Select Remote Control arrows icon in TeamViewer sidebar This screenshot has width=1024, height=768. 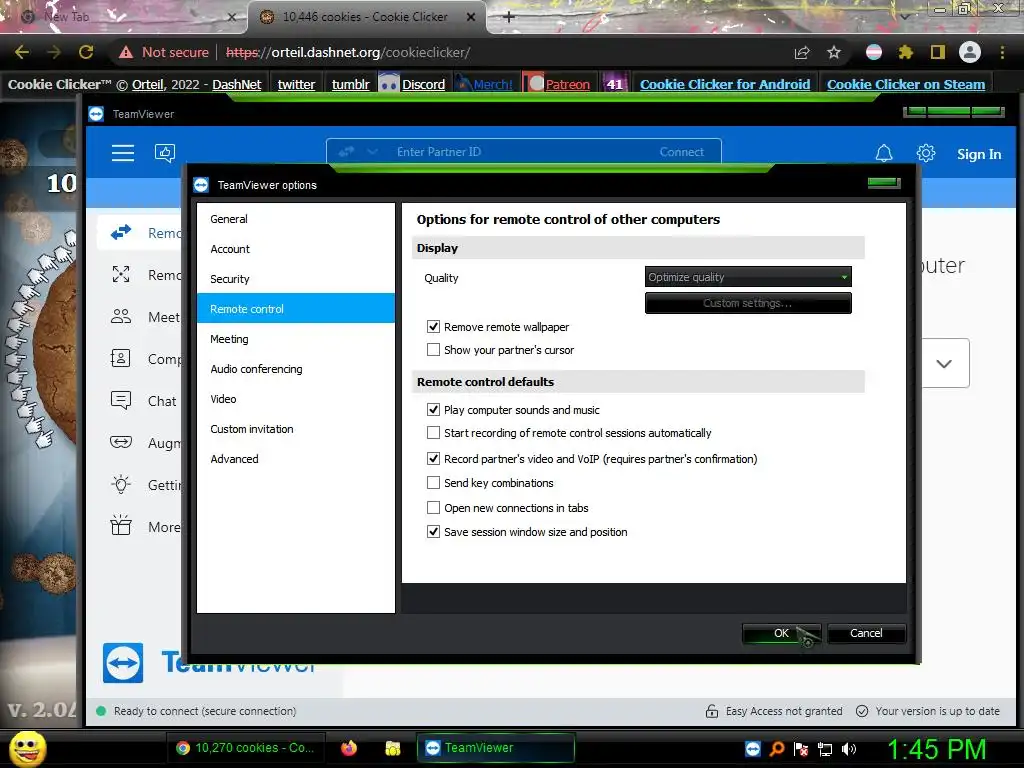121,232
